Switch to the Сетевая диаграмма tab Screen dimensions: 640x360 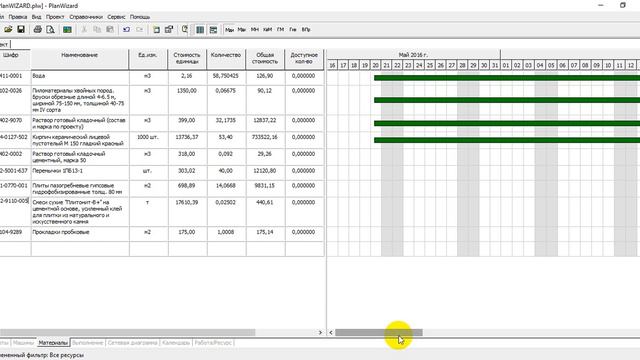tap(132, 343)
